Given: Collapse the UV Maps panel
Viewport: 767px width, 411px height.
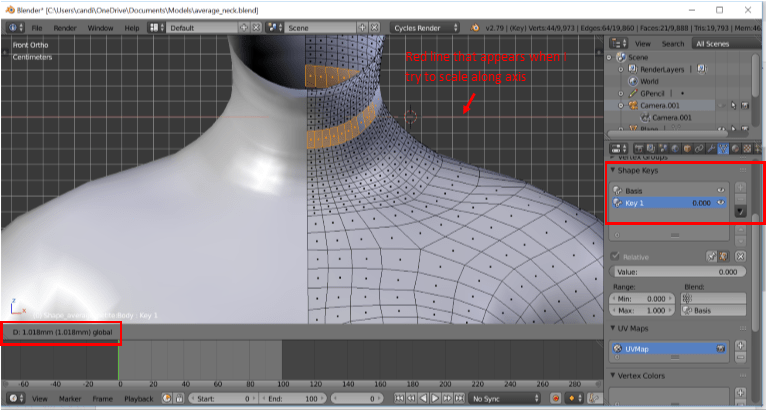Looking at the screenshot, I should (x=613, y=328).
